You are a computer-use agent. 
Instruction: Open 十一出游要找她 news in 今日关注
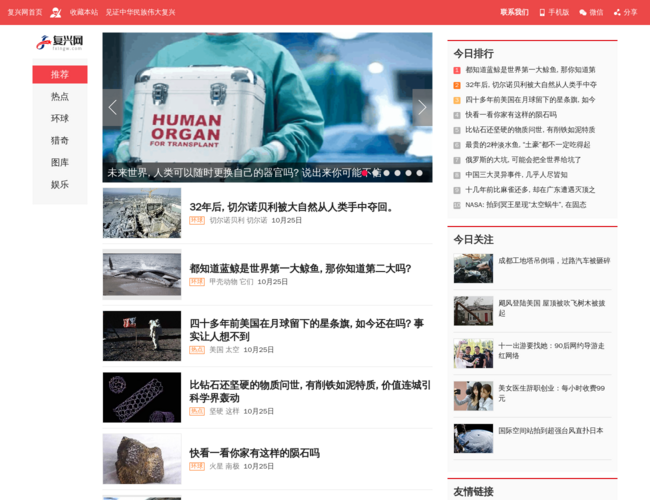click(551, 351)
